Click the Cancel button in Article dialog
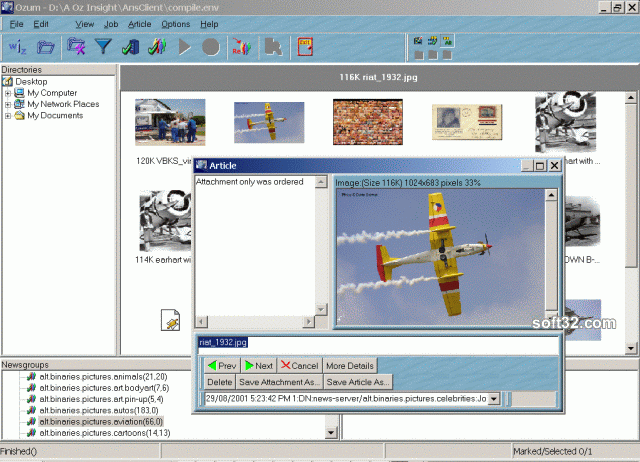Viewport: 640px width, 462px height. pos(300,366)
